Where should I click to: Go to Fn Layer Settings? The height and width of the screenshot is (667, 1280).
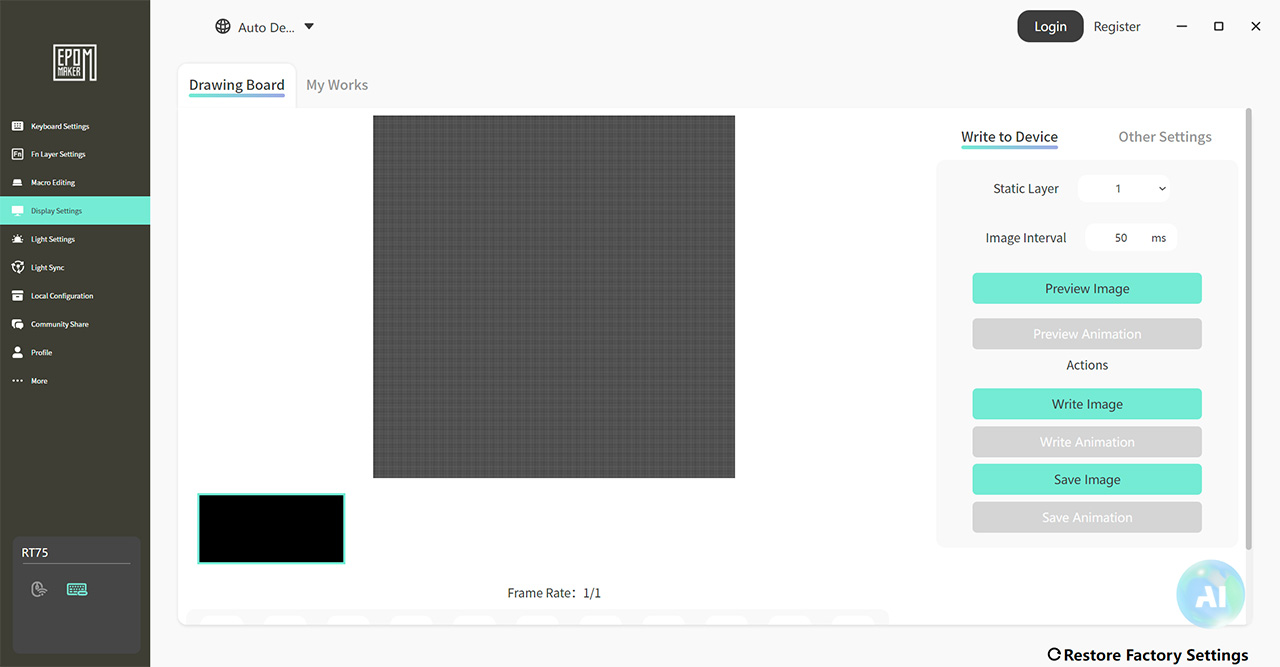[75, 154]
